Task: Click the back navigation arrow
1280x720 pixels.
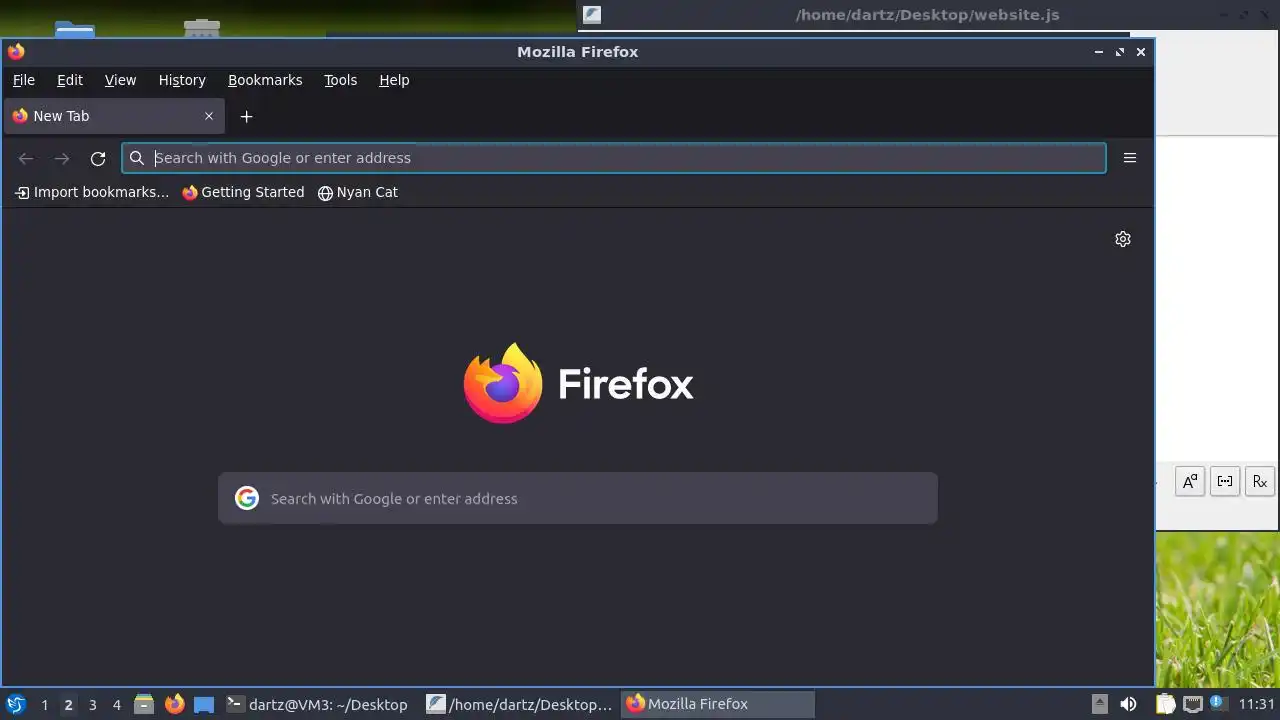Action: pyautogui.click(x=26, y=158)
